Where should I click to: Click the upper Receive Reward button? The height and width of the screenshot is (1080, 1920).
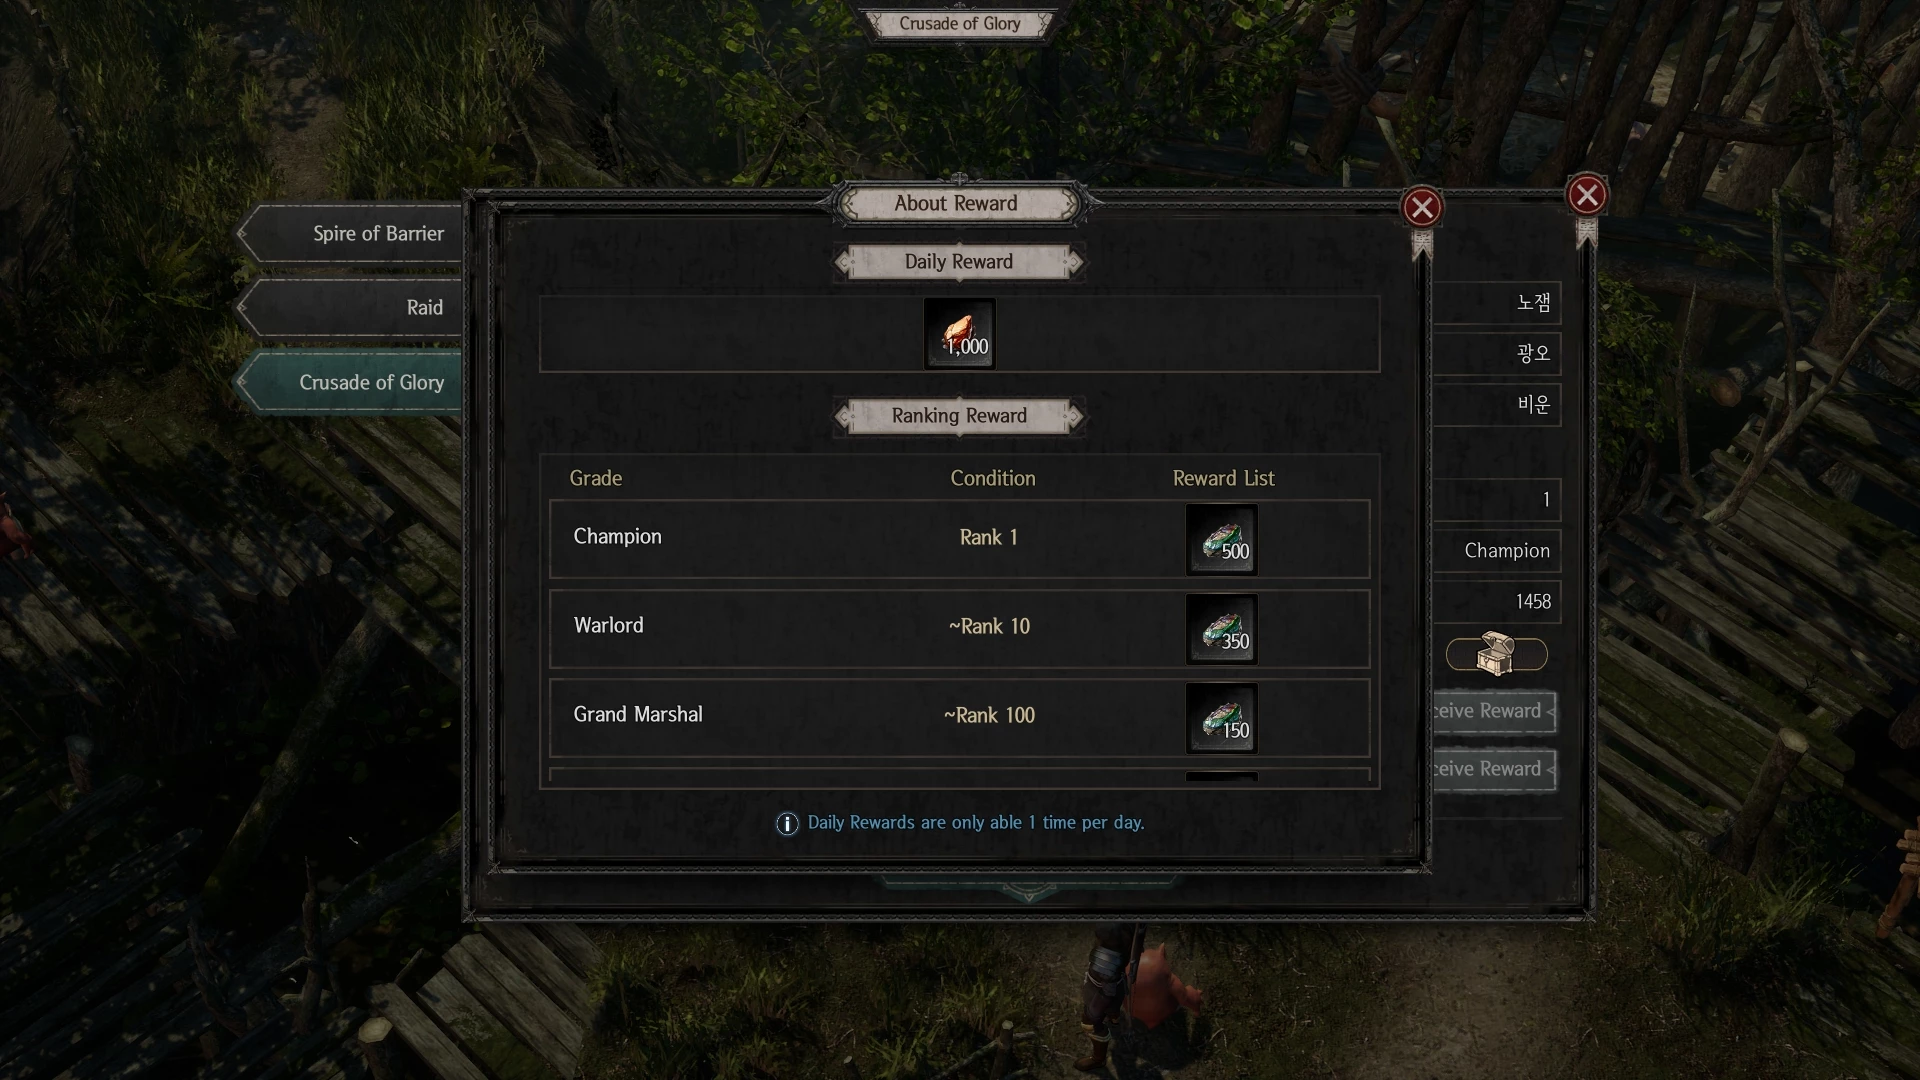click(1494, 711)
